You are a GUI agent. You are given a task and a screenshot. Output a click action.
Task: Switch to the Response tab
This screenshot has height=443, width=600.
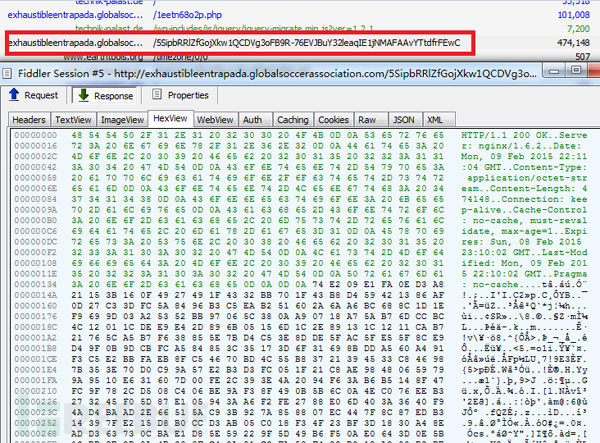point(105,95)
